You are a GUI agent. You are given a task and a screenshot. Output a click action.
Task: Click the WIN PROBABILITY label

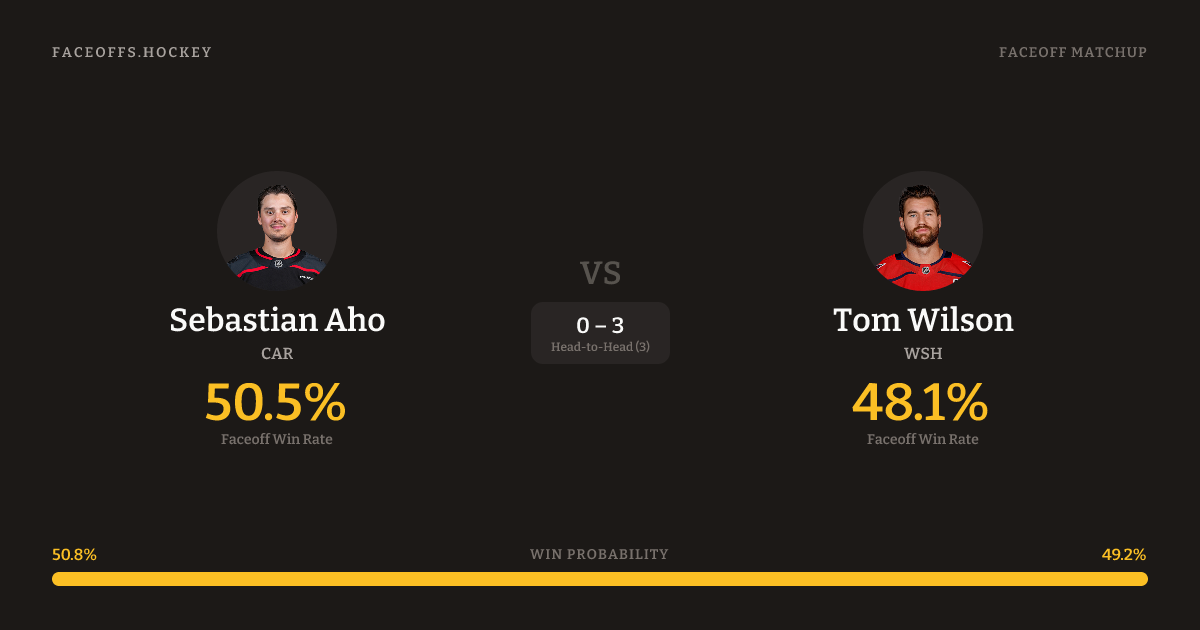tap(600, 554)
